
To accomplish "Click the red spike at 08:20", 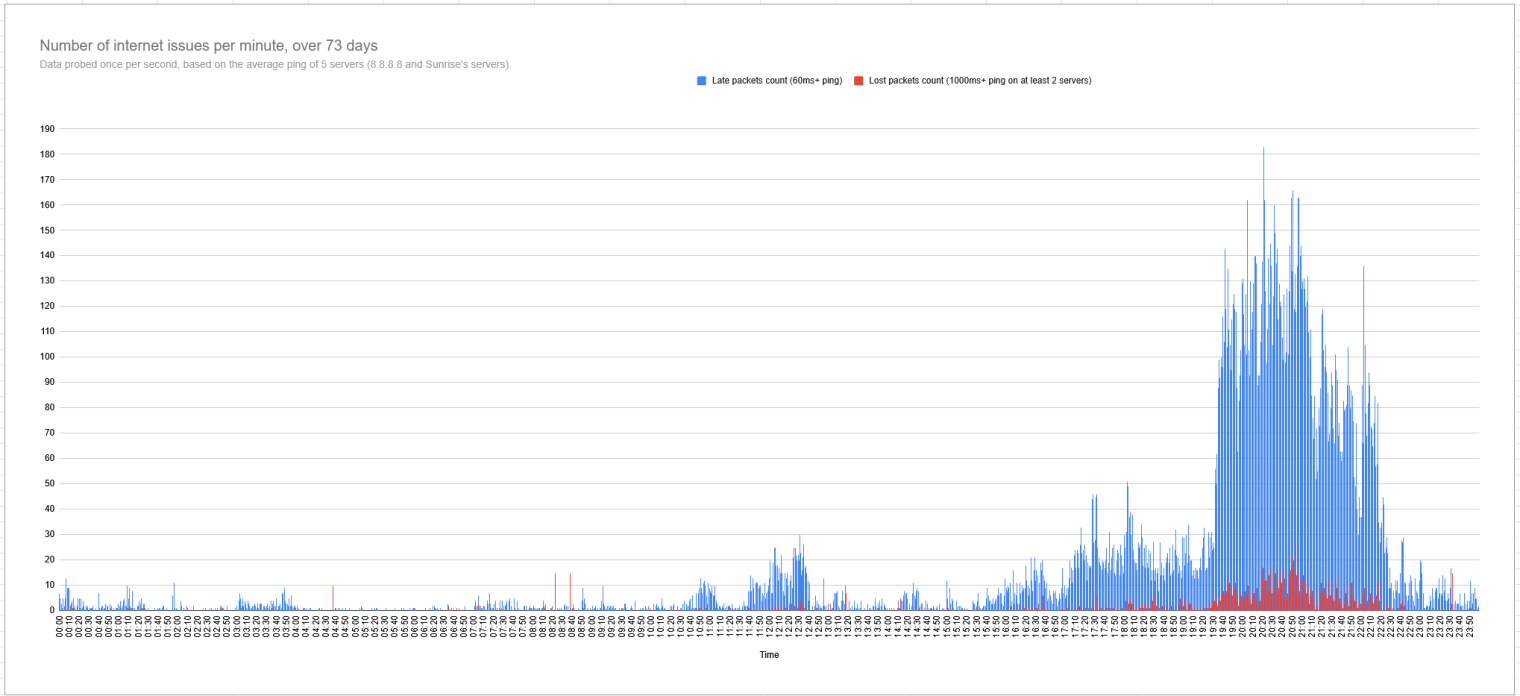I will tap(555, 592).
